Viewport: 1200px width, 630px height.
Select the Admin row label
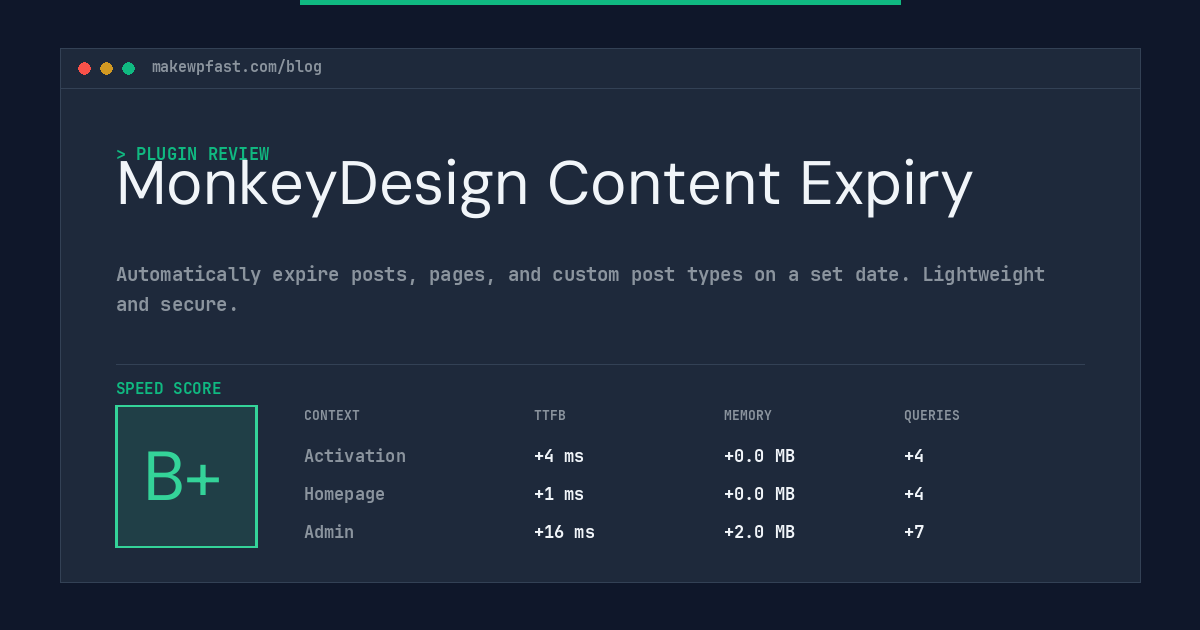pyautogui.click(x=329, y=532)
